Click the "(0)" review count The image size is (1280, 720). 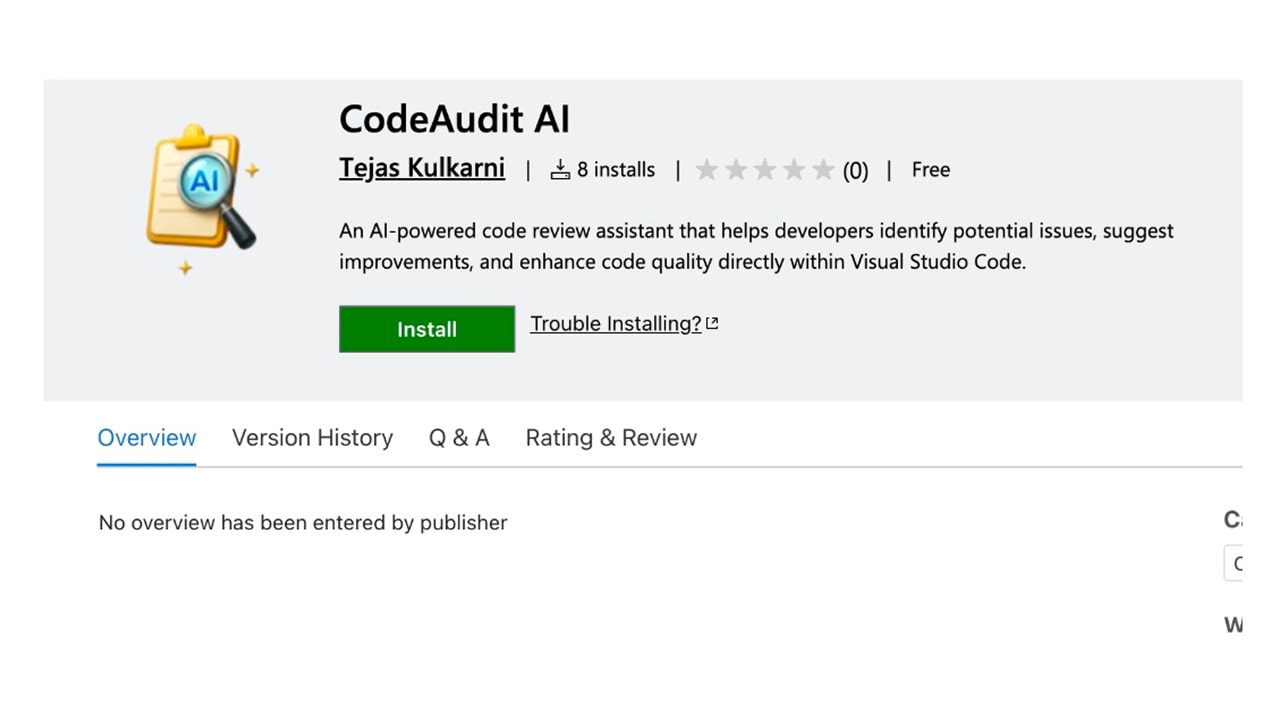pyautogui.click(x=855, y=171)
